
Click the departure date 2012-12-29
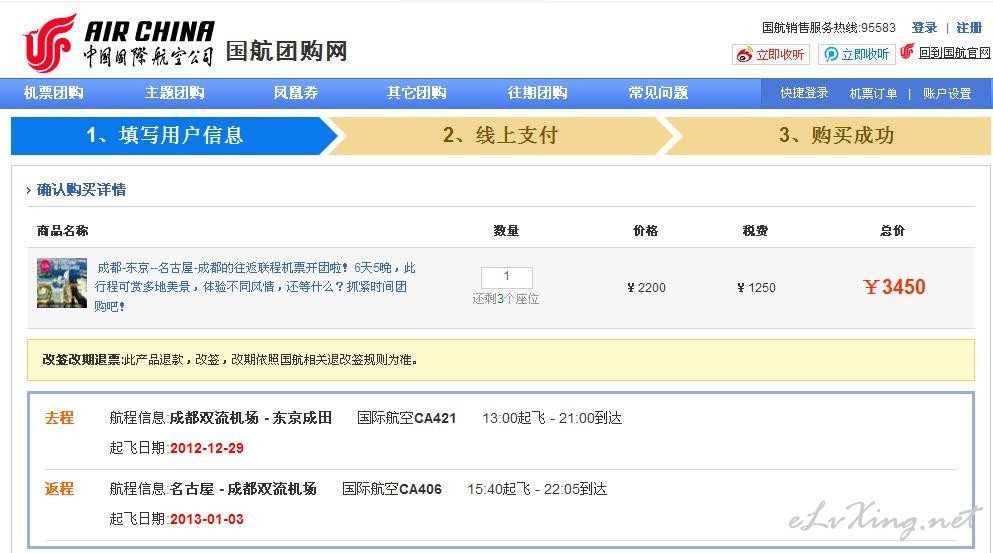[207, 448]
